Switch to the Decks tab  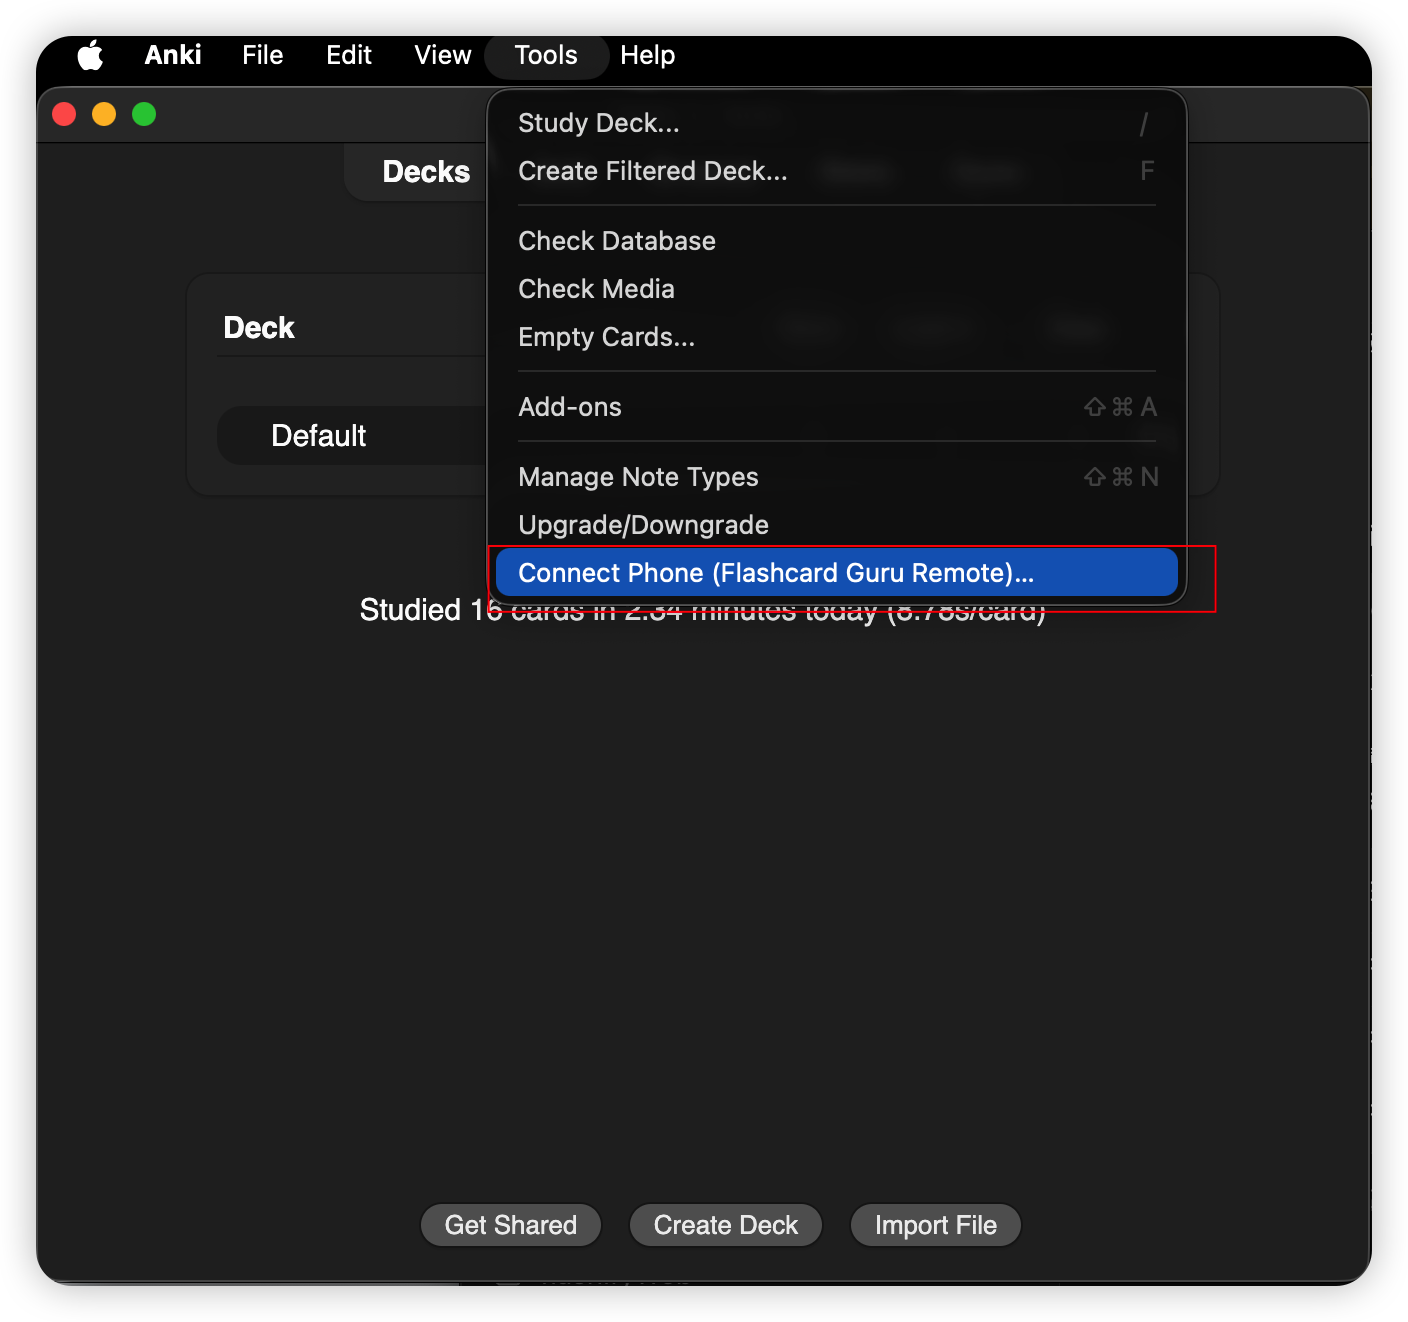coord(426,172)
